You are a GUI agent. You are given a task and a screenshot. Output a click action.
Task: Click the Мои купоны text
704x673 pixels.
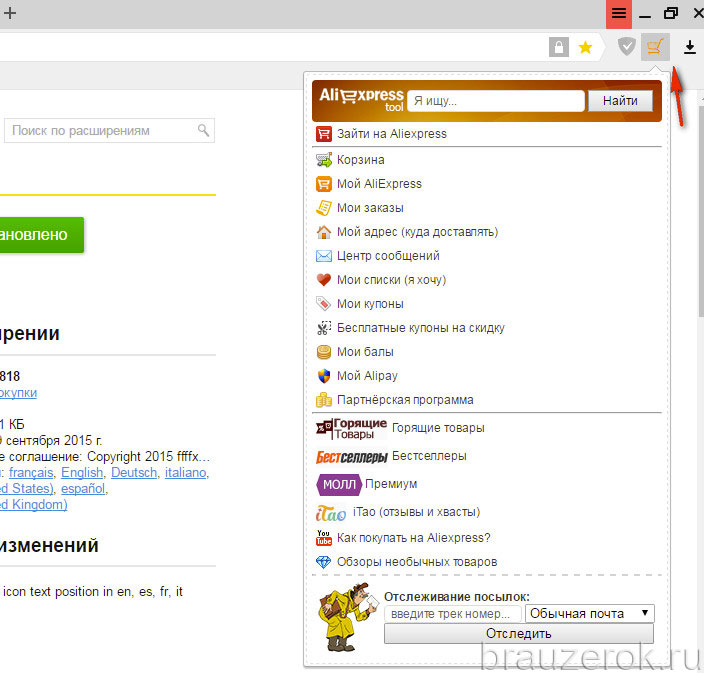[x=370, y=304]
